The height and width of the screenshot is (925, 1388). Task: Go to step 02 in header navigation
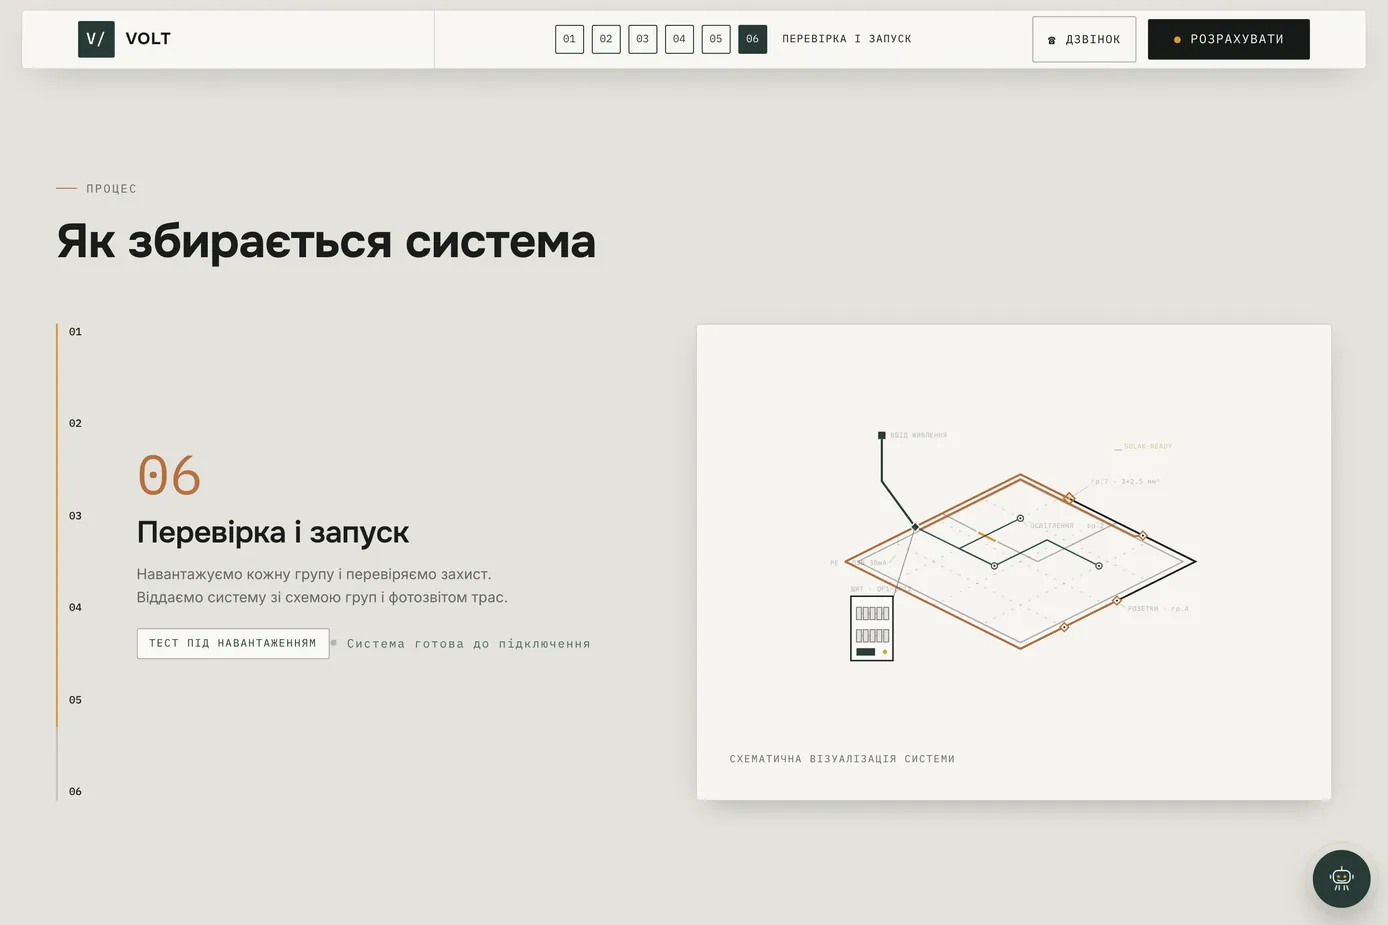coord(606,39)
